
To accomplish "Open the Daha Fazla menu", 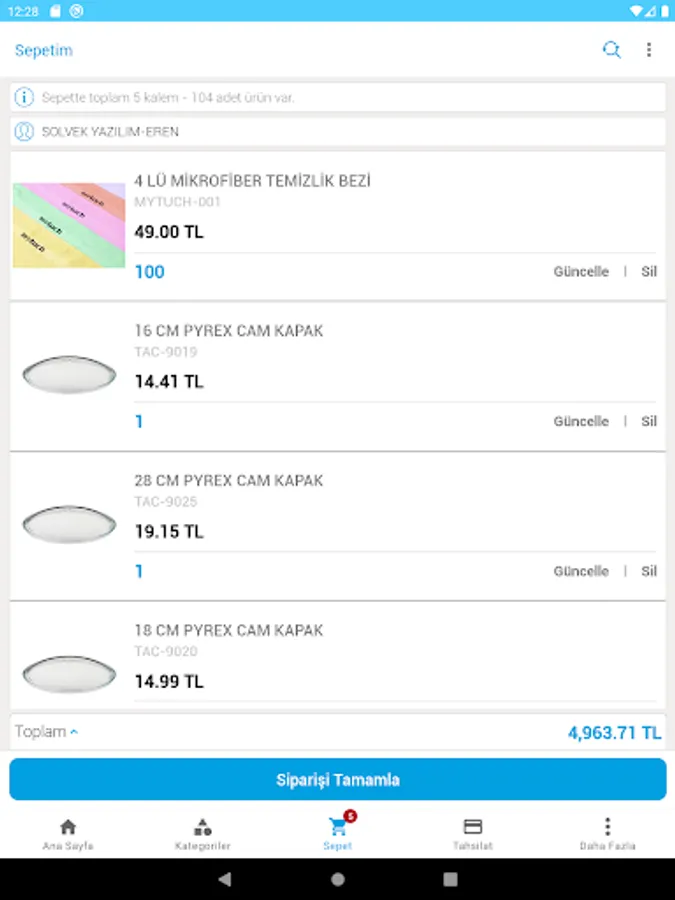I will 607,834.
